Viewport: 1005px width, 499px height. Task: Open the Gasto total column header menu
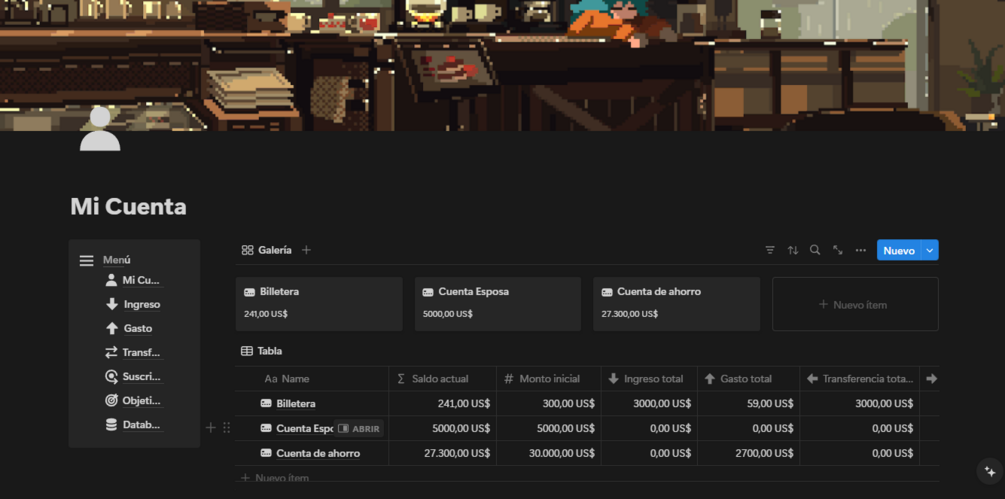749,379
